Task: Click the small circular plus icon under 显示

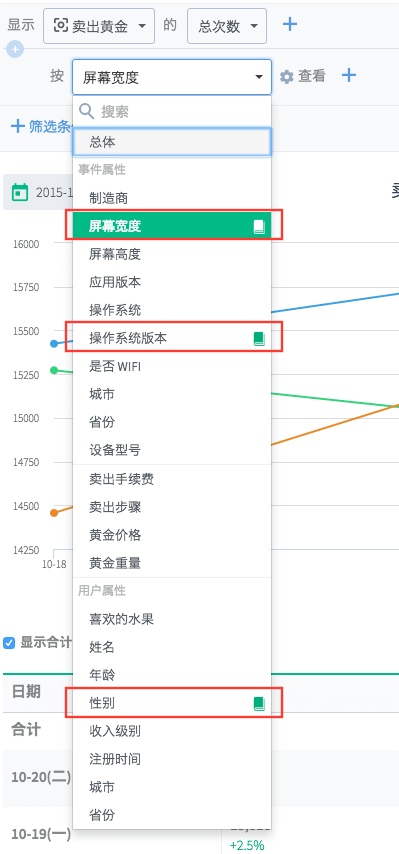Action: [x=15, y=50]
